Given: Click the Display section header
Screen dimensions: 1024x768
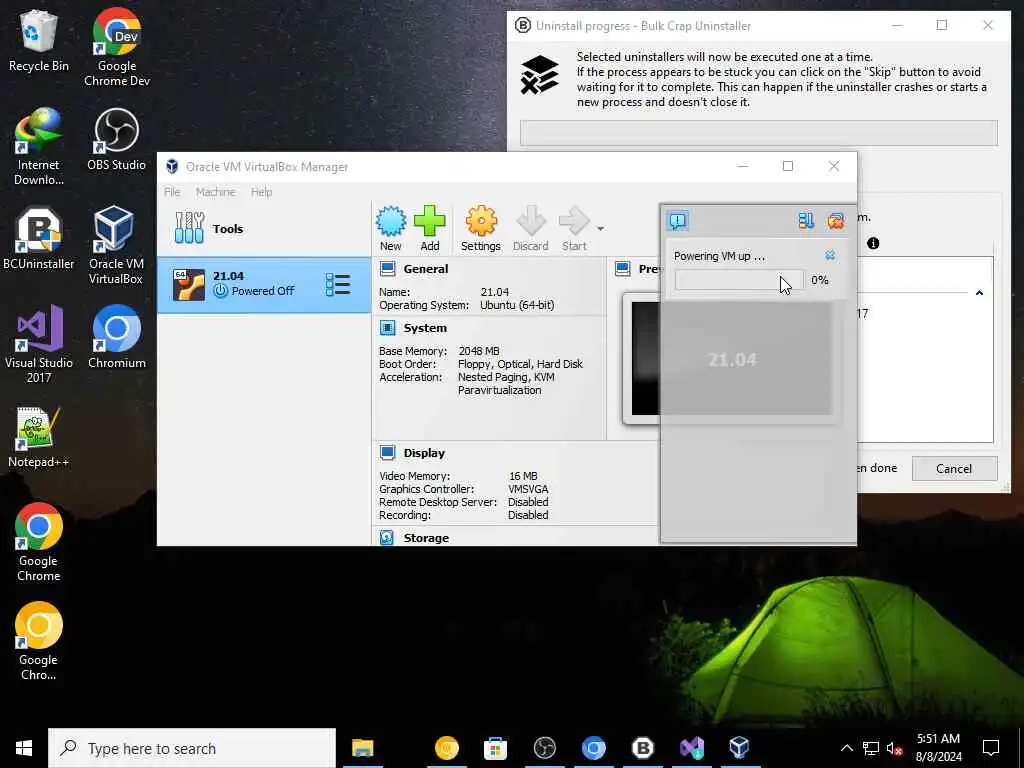Looking at the screenshot, I should [424, 453].
